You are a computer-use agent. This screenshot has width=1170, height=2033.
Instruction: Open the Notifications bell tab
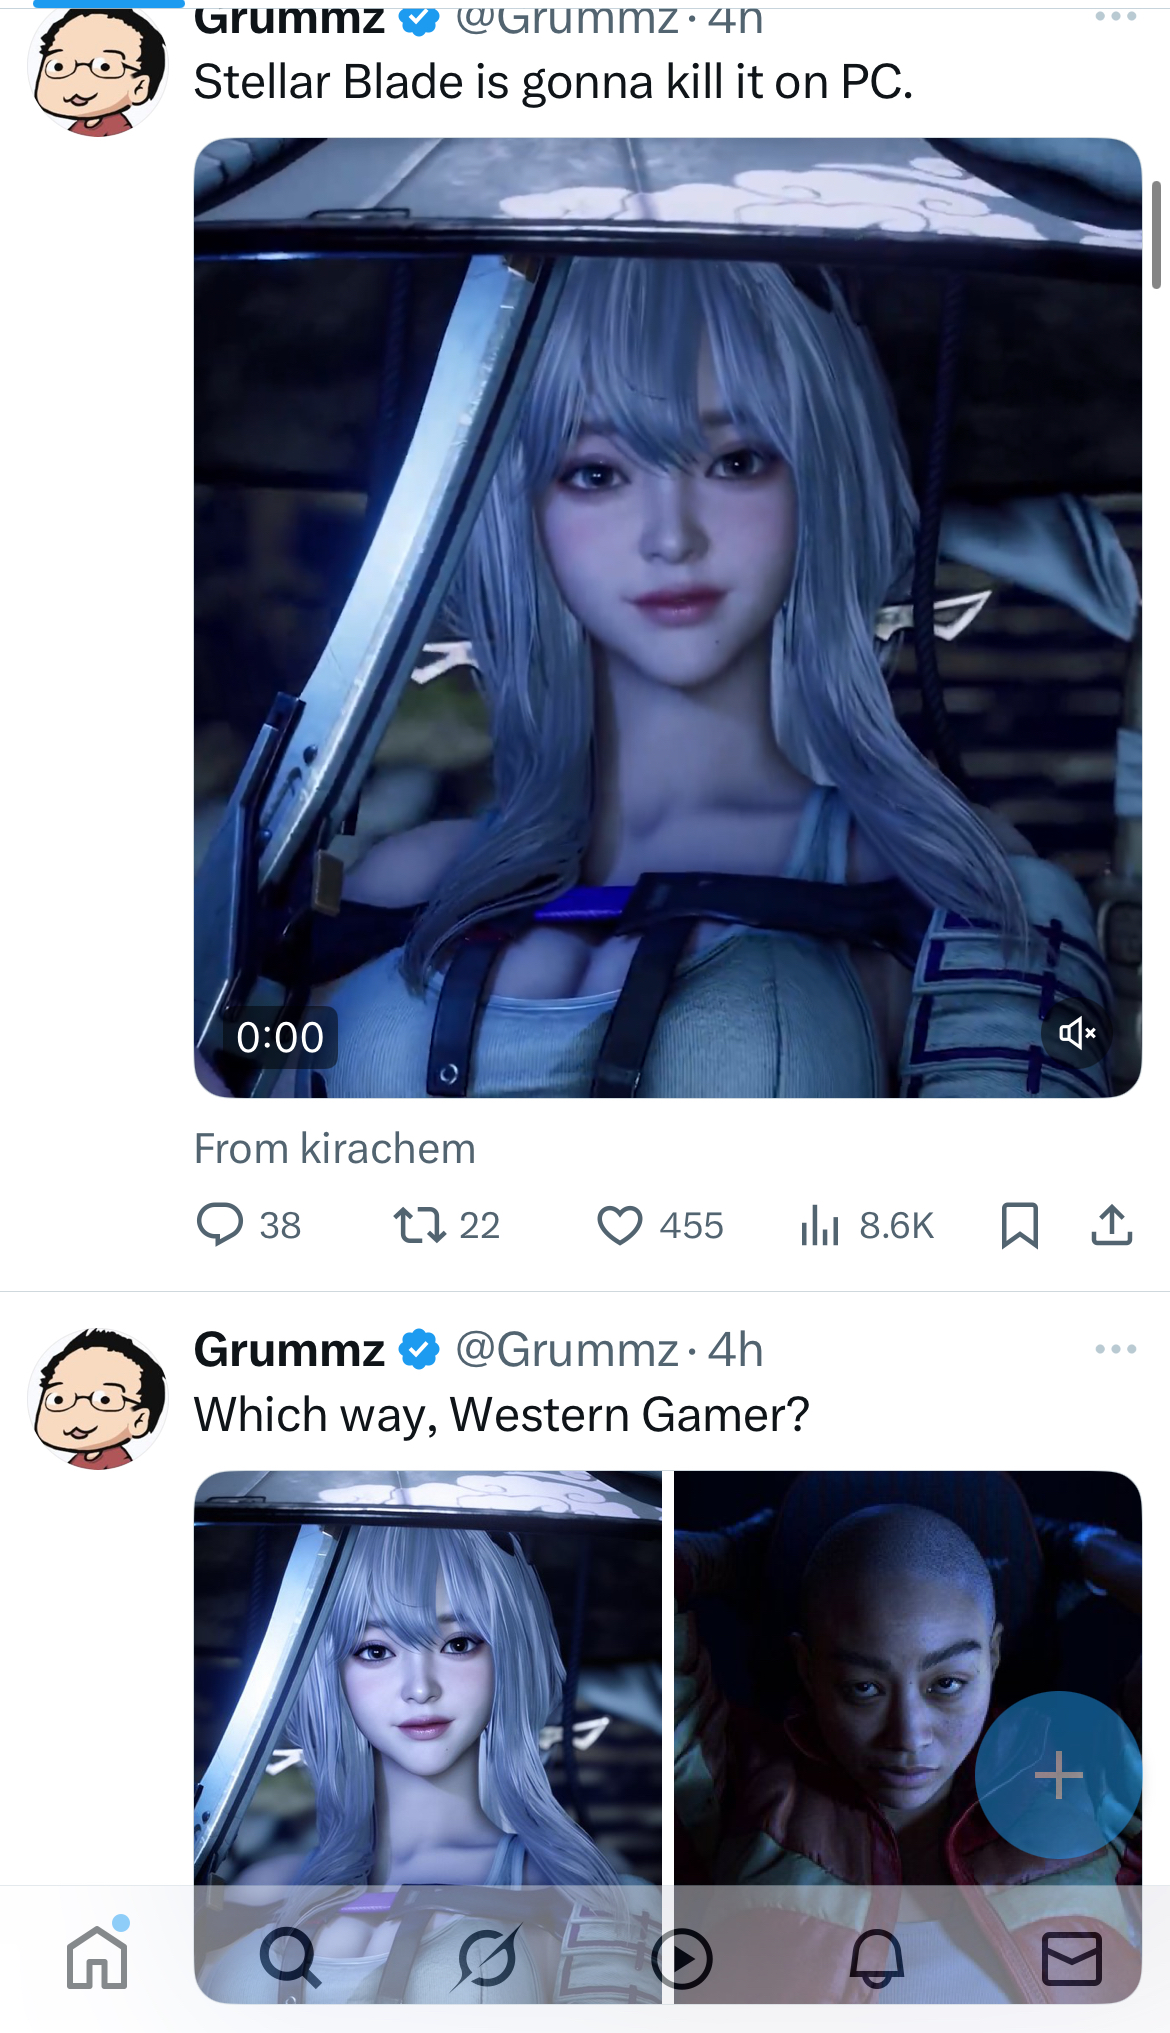(x=877, y=1958)
